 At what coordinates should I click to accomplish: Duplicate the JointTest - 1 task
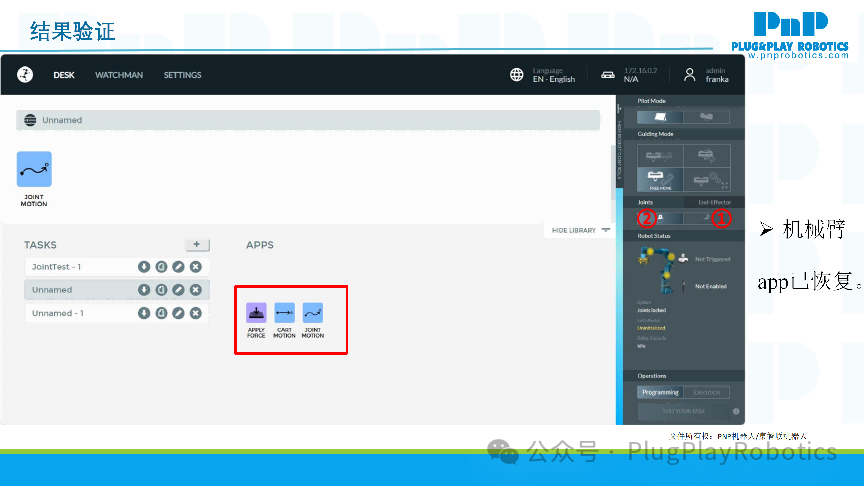(x=161, y=267)
